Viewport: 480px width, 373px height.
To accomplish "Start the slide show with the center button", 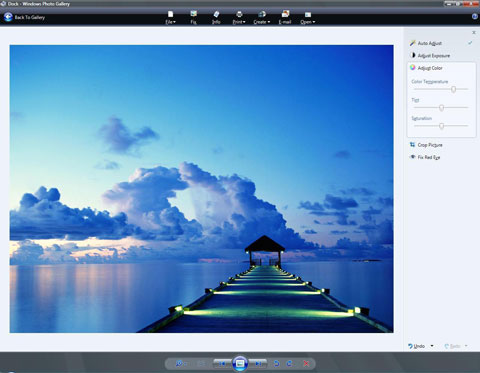I will pyautogui.click(x=240, y=363).
